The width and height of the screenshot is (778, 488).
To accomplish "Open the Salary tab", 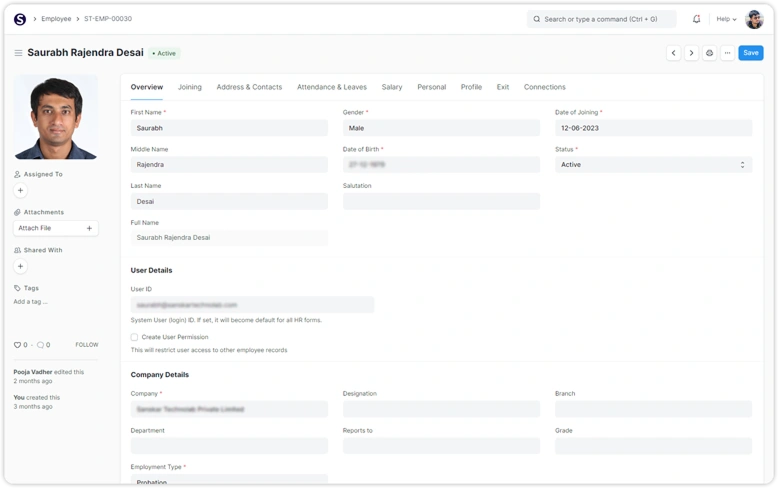I will (392, 87).
